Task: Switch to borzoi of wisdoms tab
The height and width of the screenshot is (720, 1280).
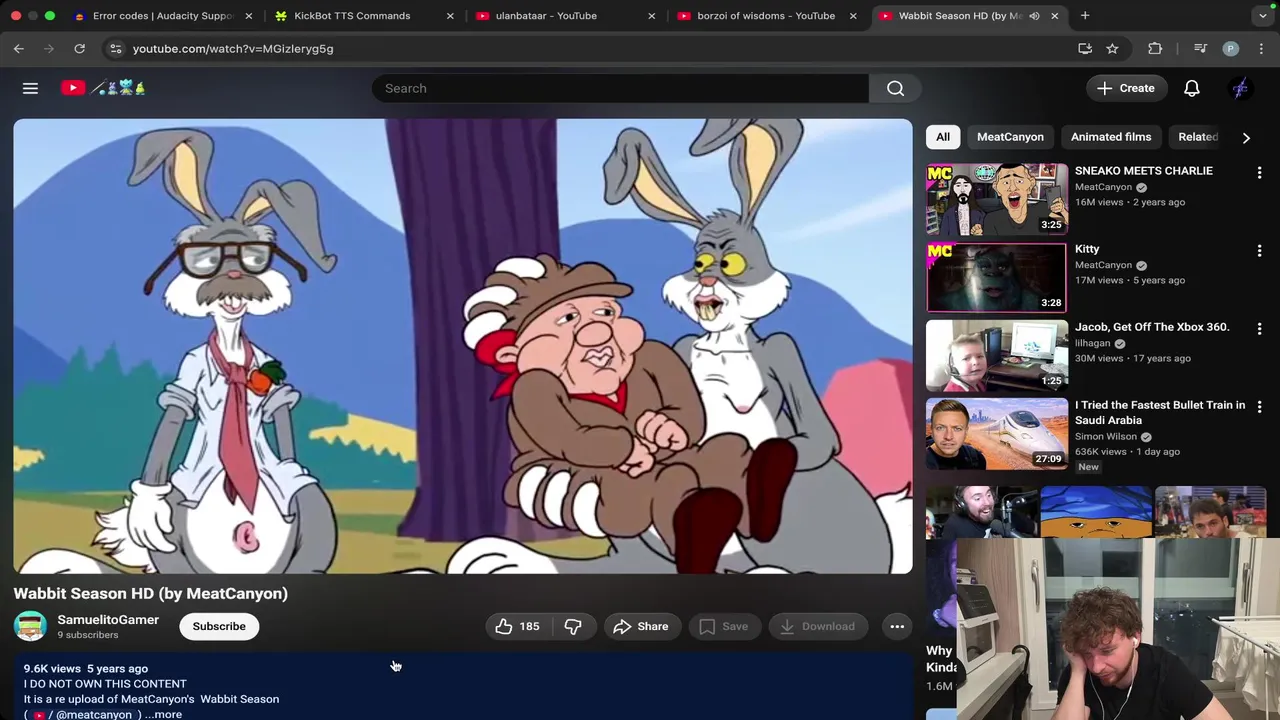Action: 766,16
